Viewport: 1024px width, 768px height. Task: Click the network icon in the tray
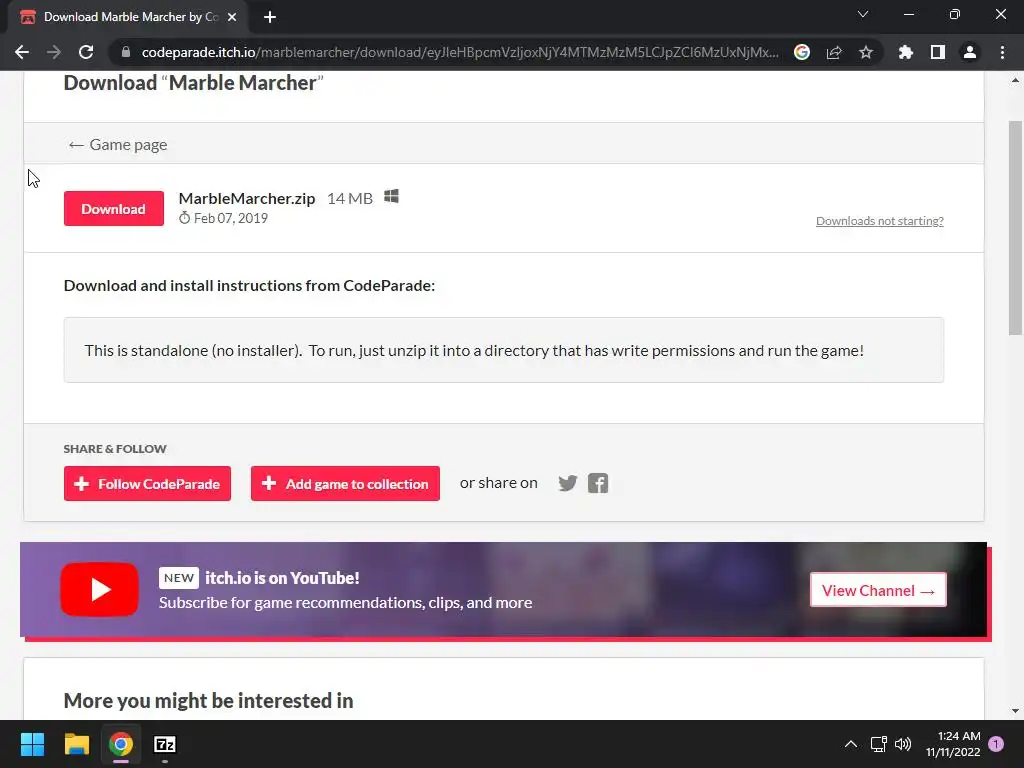[x=878, y=744]
